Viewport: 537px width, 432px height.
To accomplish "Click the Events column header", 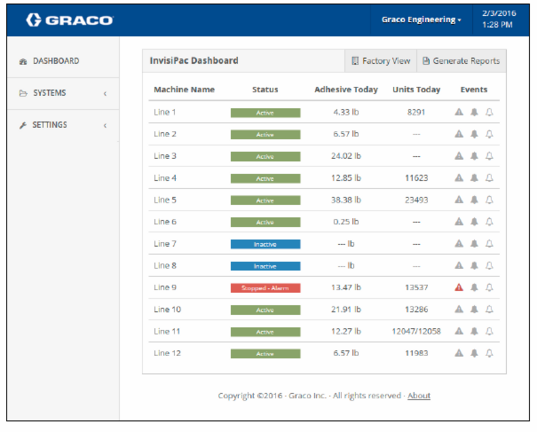I will [474, 89].
